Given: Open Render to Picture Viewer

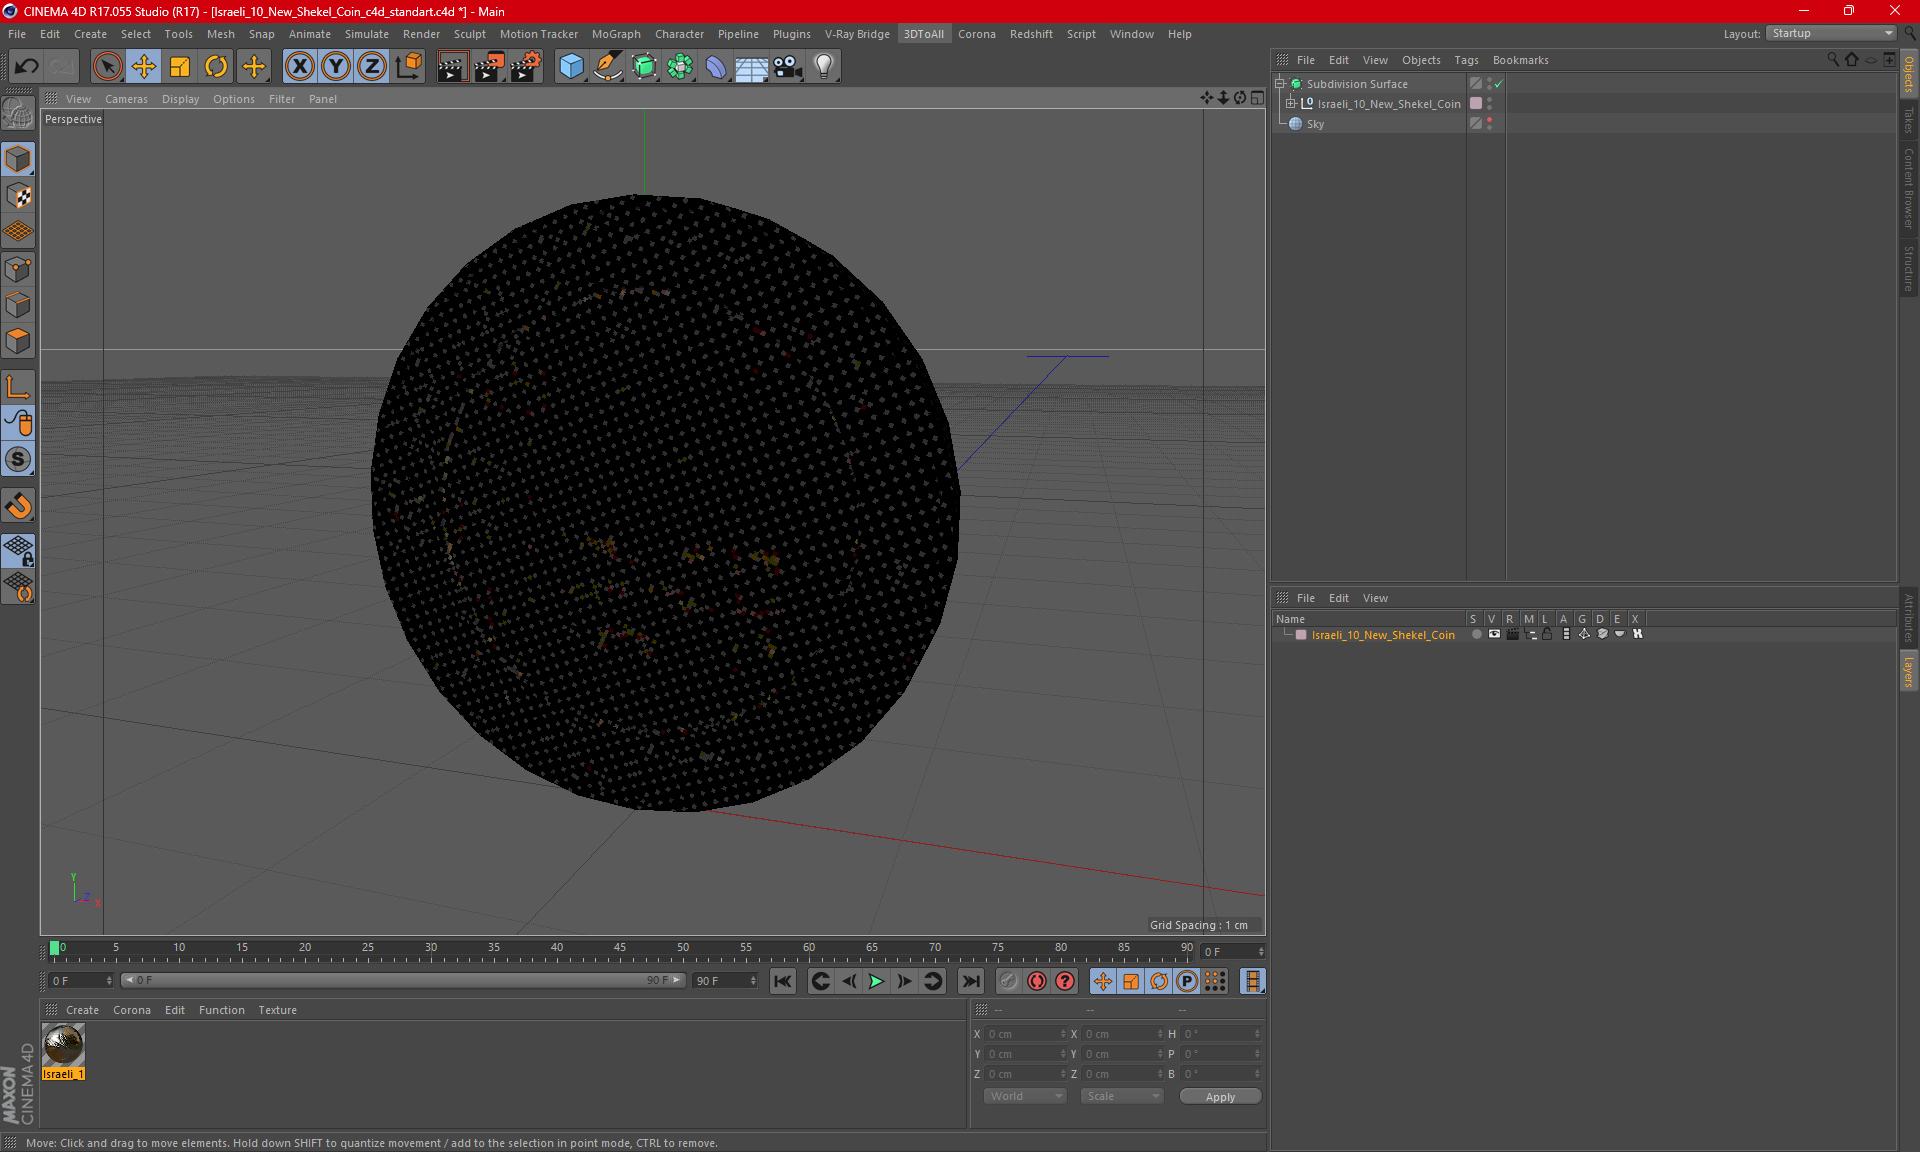Looking at the screenshot, I should pyautogui.click(x=489, y=67).
